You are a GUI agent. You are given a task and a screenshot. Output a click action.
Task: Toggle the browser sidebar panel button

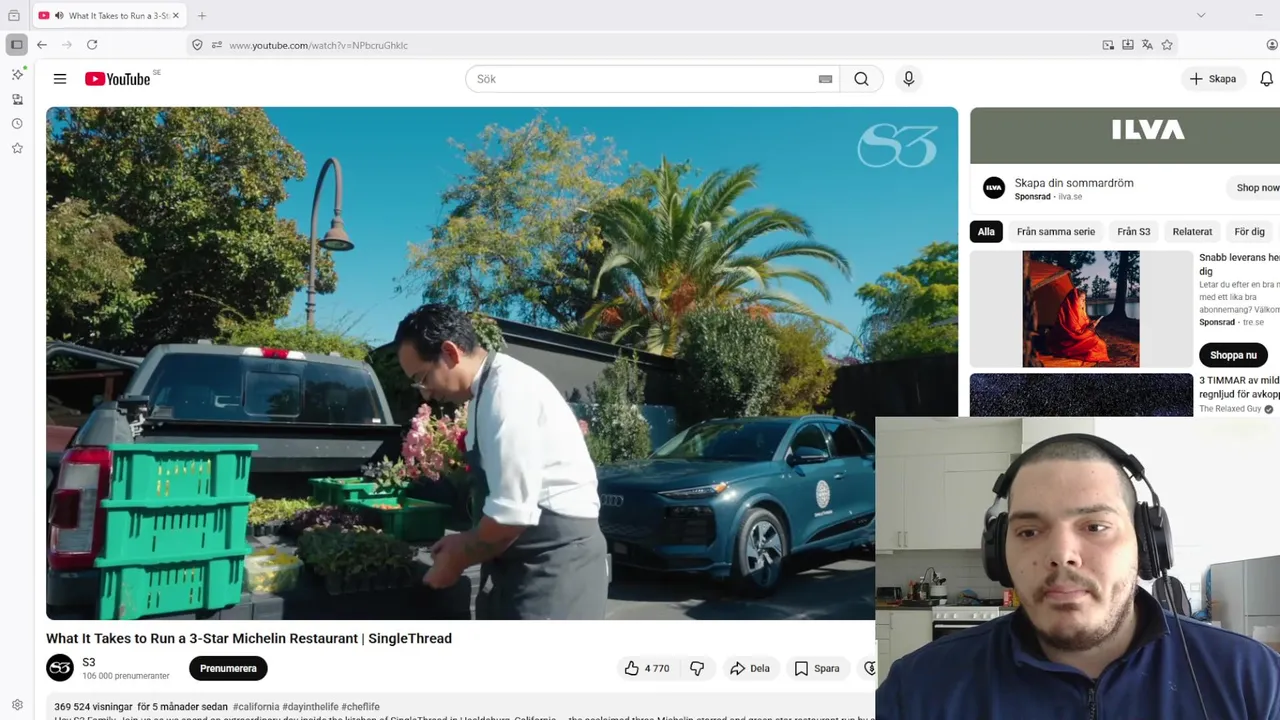[x=16, y=45]
